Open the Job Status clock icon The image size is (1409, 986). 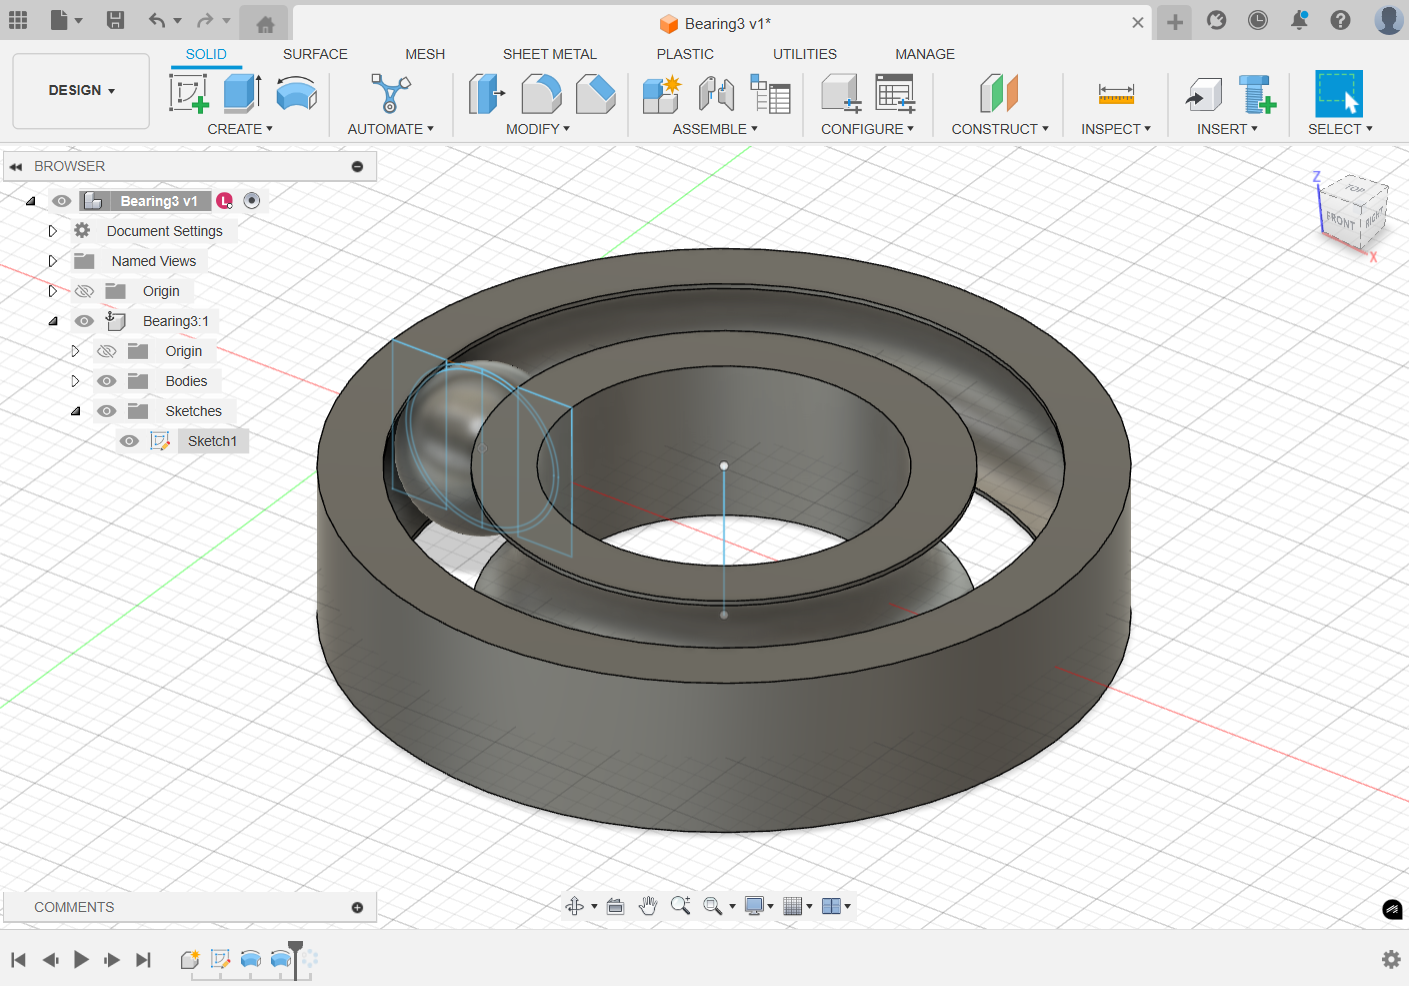coord(1258,20)
